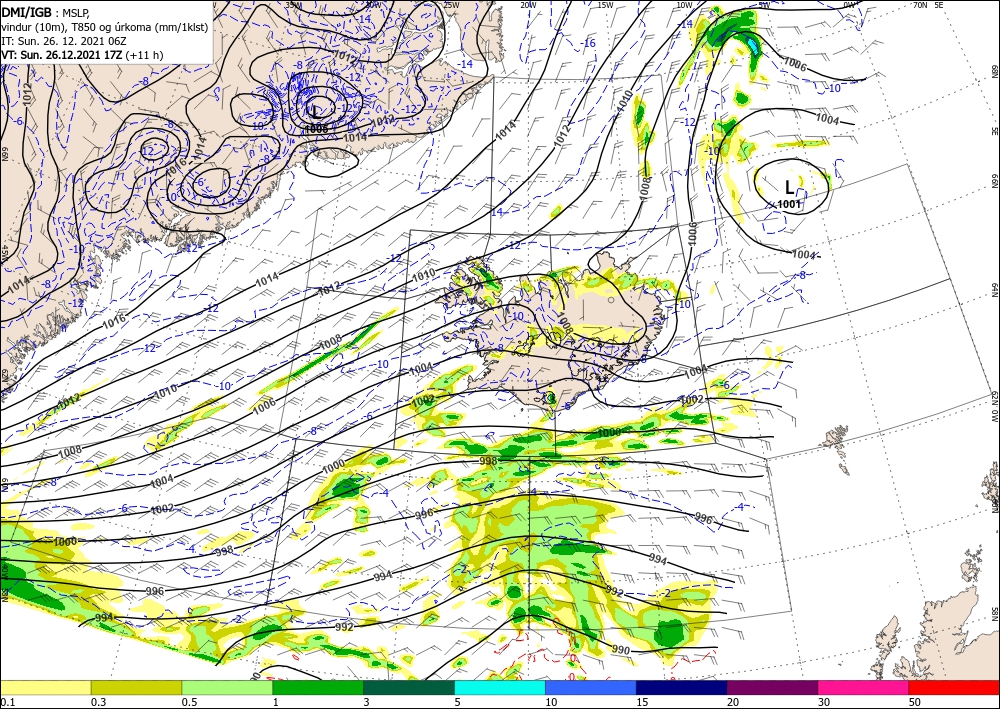Choose the red 50+ legend swatch
Screen dimensions: 1000x709
coord(954,688)
